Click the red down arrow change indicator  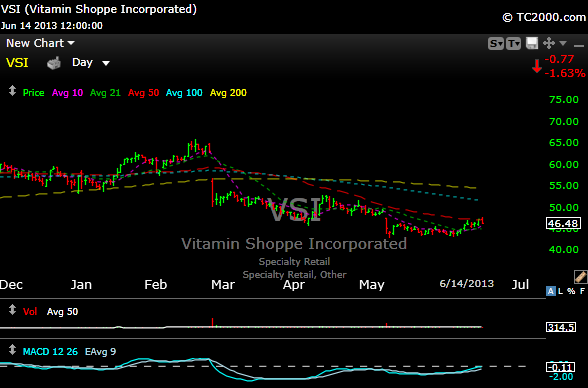tap(537, 66)
